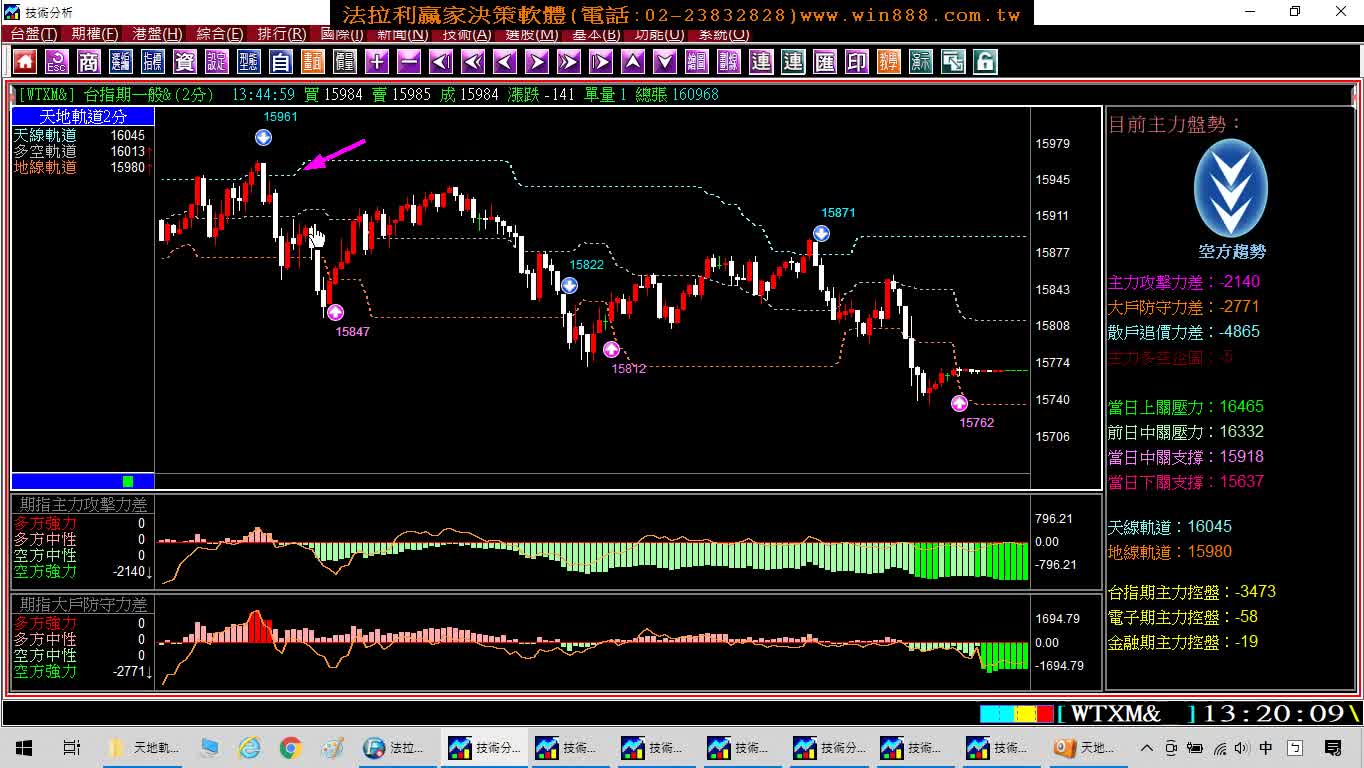Click the 15961 sell signal marker
This screenshot has height=768, width=1364.
pos(263,137)
